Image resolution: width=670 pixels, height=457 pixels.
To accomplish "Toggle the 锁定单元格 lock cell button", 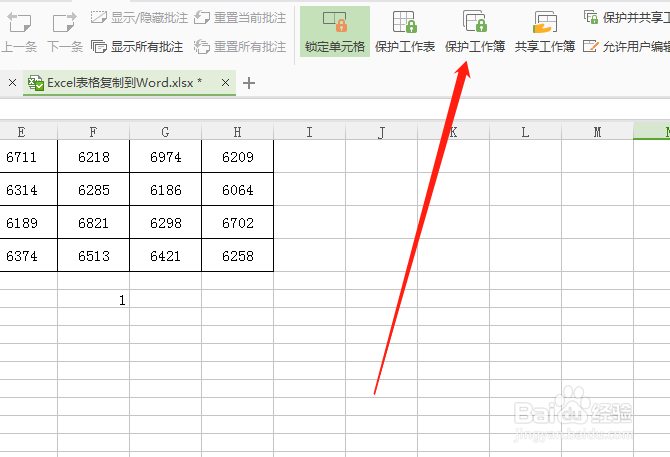I will tap(335, 32).
